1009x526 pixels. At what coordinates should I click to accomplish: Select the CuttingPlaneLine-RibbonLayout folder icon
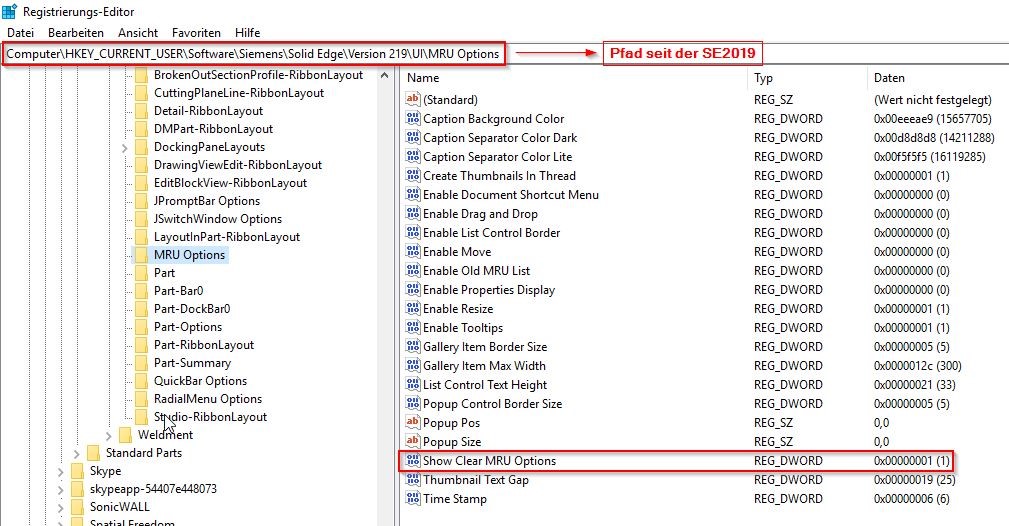(142, 93)
